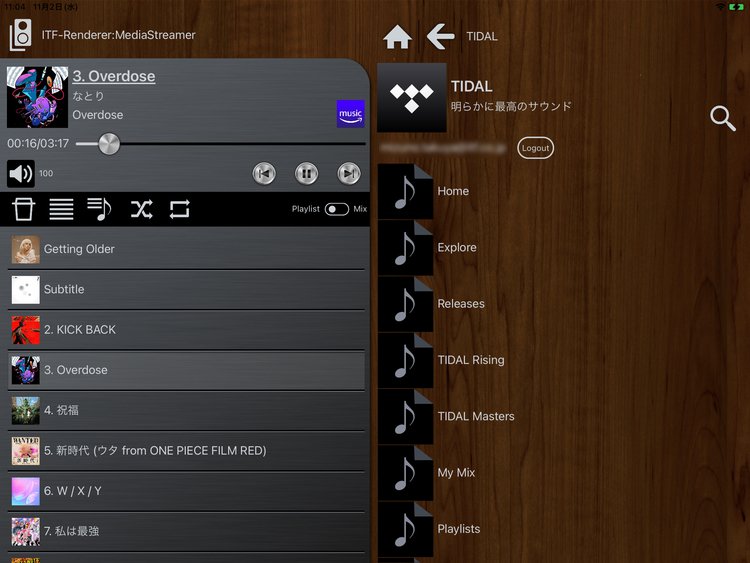
Task: Select the Releases menu label
Action: pyautogui.click(x=461, y=304)
